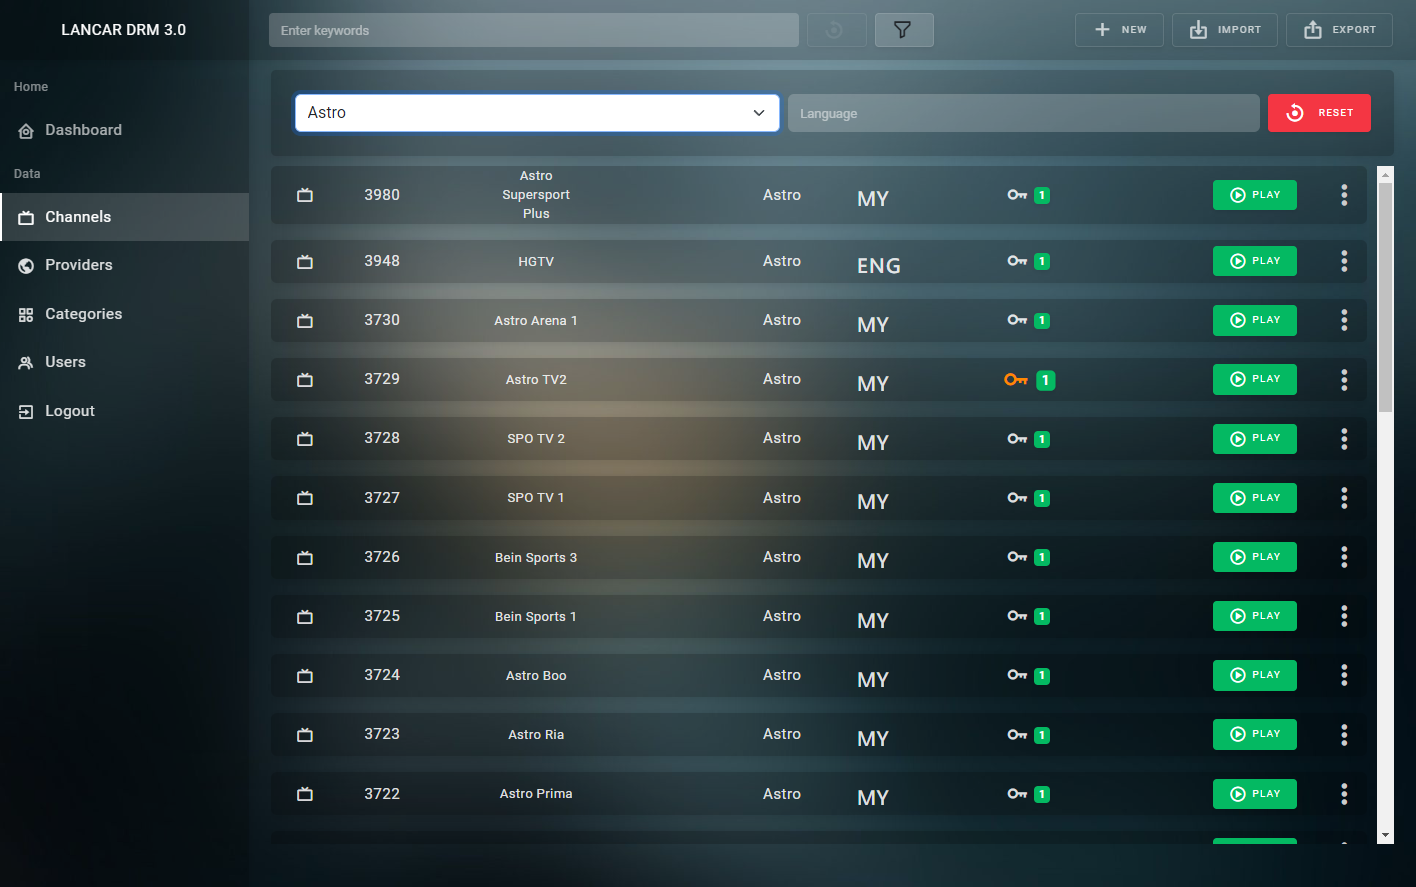The height and width of the screenshot is (887, 1416).
Task: Click the key icon for SPO TV 2
Action: [1017, 438]
